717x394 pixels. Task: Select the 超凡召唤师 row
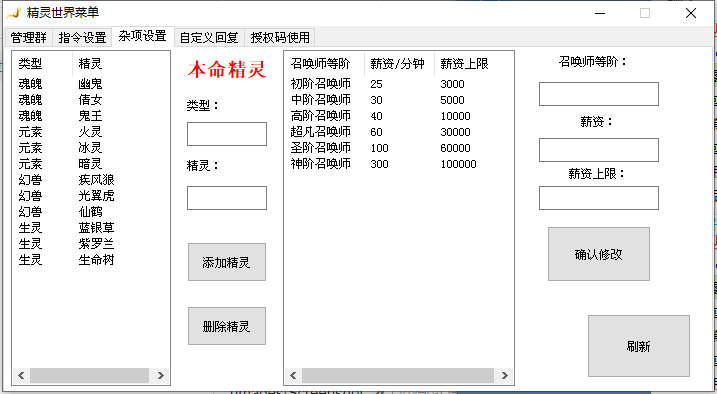pos(399,132)
